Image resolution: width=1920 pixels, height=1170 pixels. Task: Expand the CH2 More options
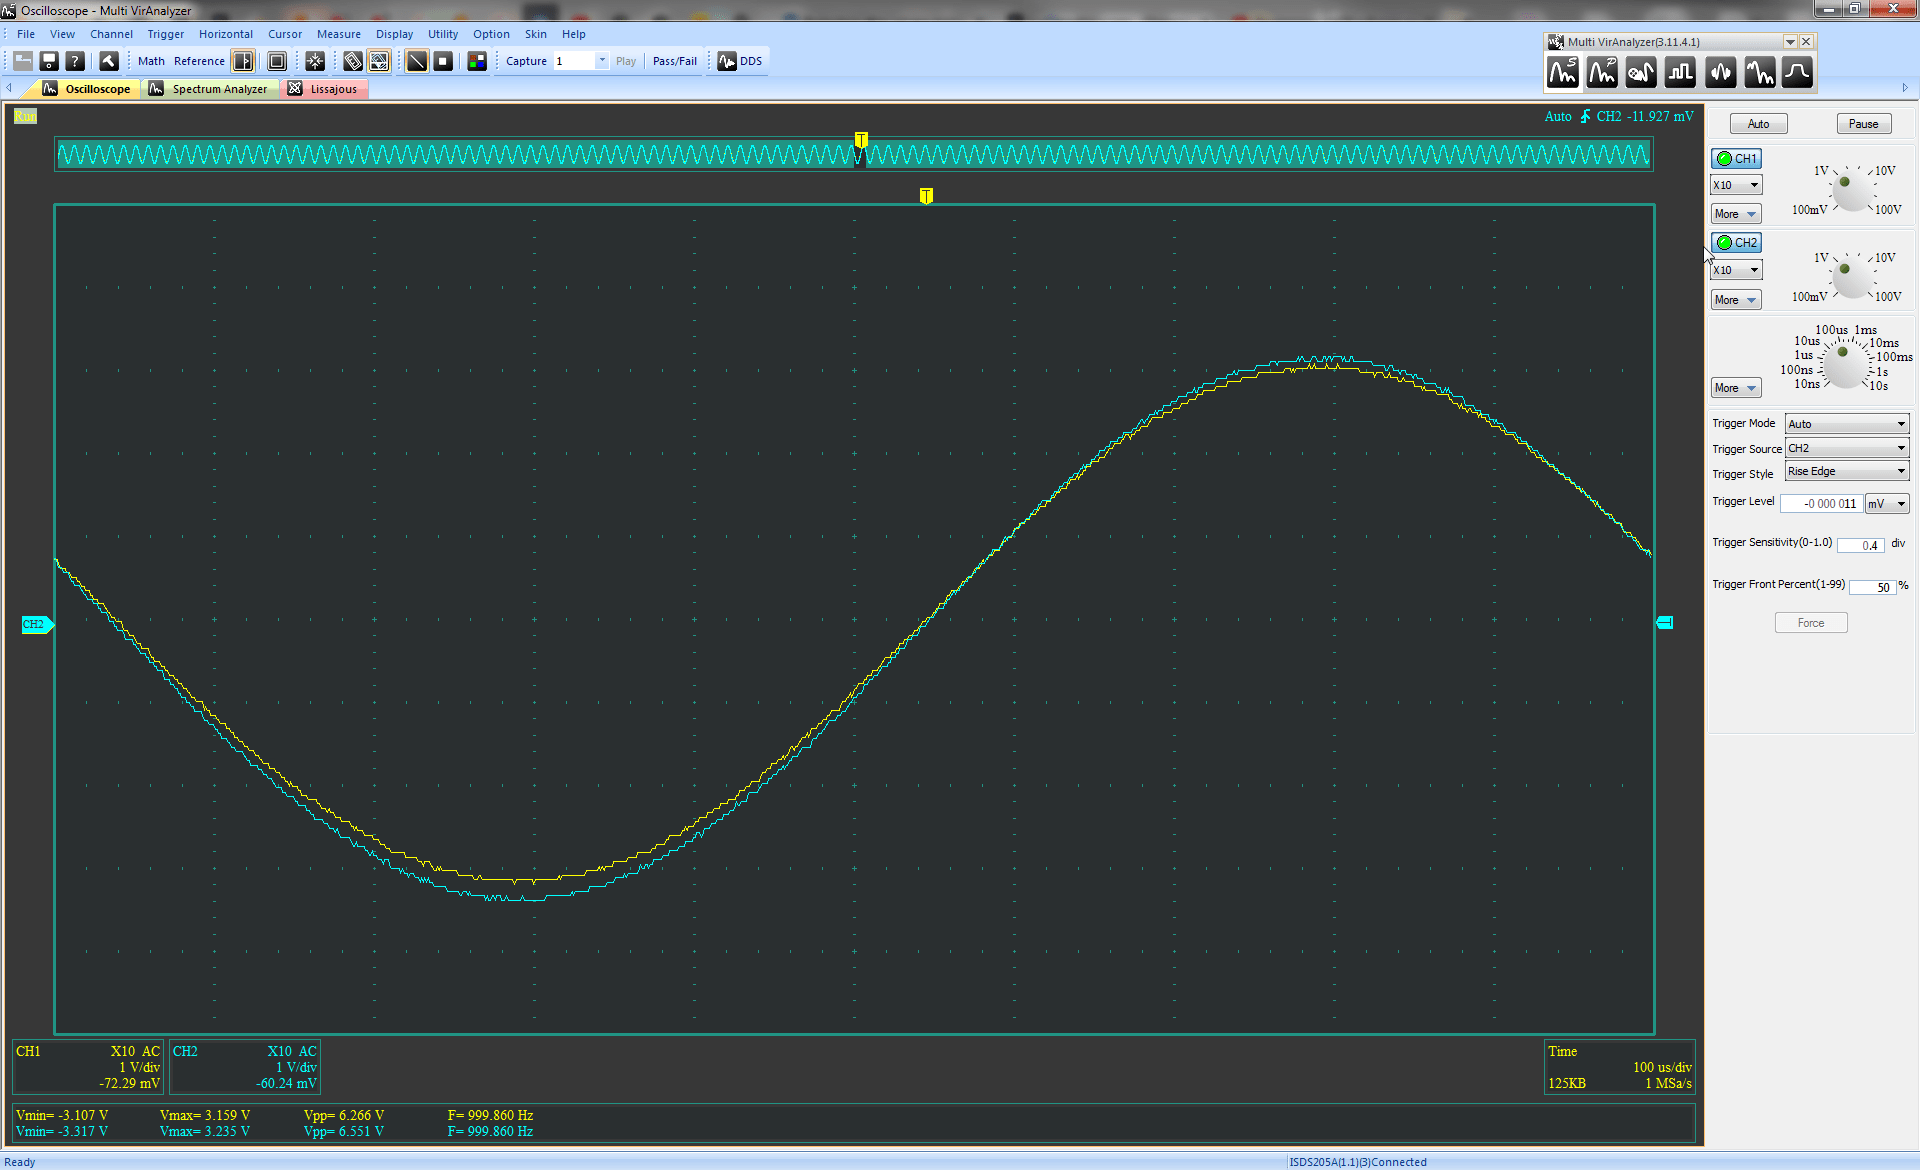point(1736,300)
